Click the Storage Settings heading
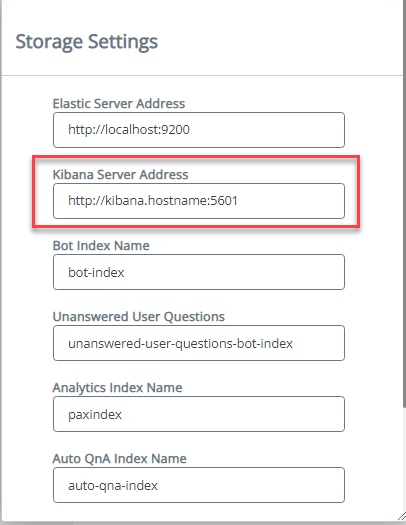Screen dimensions: 406x525 tap(87, 42)
